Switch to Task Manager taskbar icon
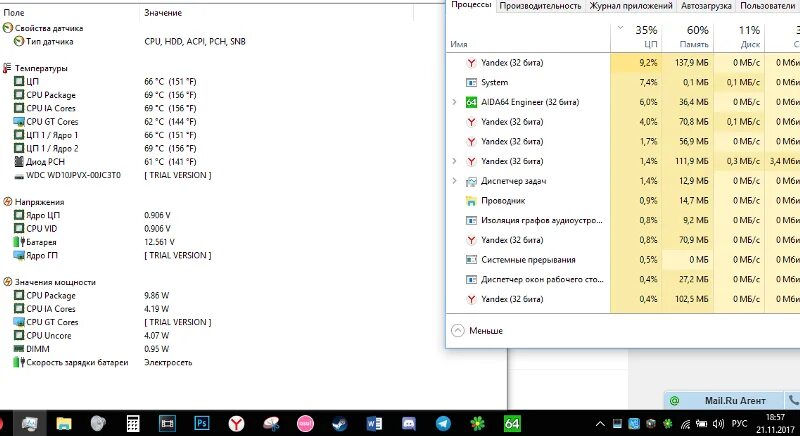Image resolution: width=800 pixels, height=436 pixels. click(x=30, y=423)
